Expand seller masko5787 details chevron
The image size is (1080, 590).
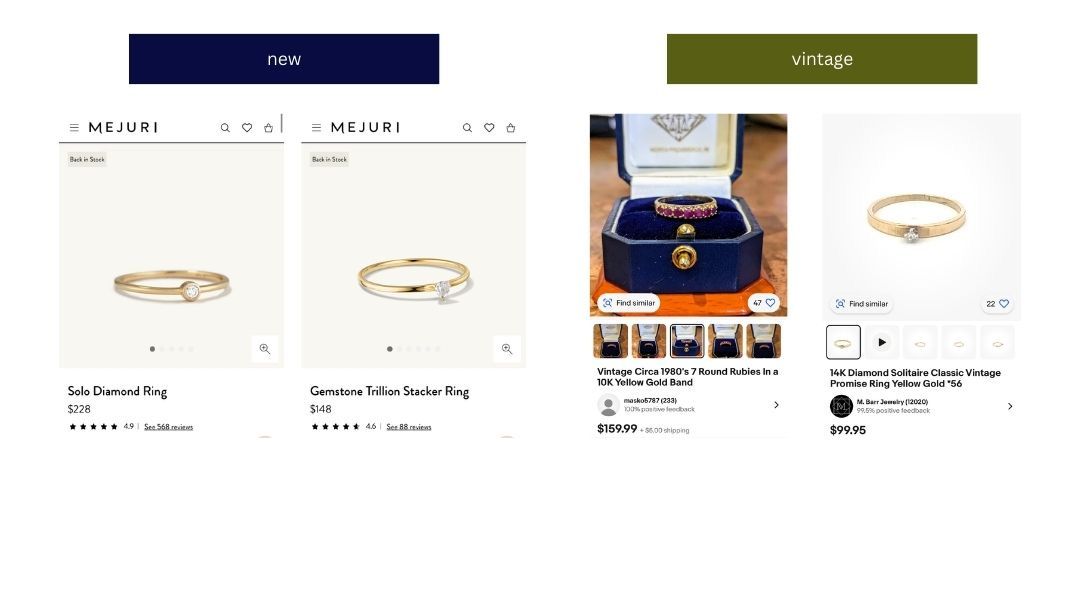pos(776,405)
